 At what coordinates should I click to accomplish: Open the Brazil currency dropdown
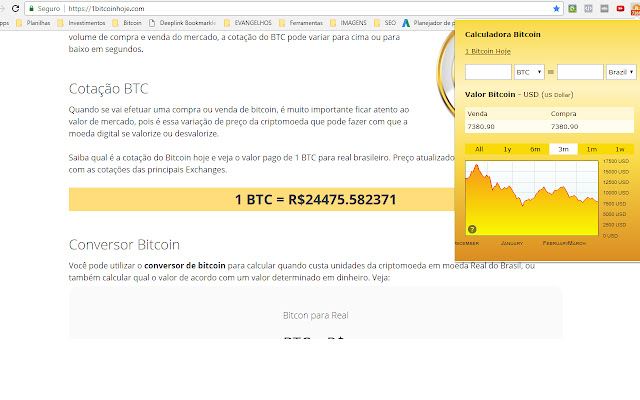621,72
